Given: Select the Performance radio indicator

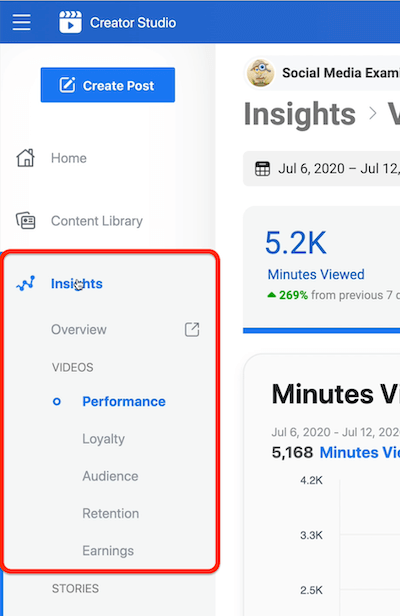Looking at the screenshot, I should (57, 402).
